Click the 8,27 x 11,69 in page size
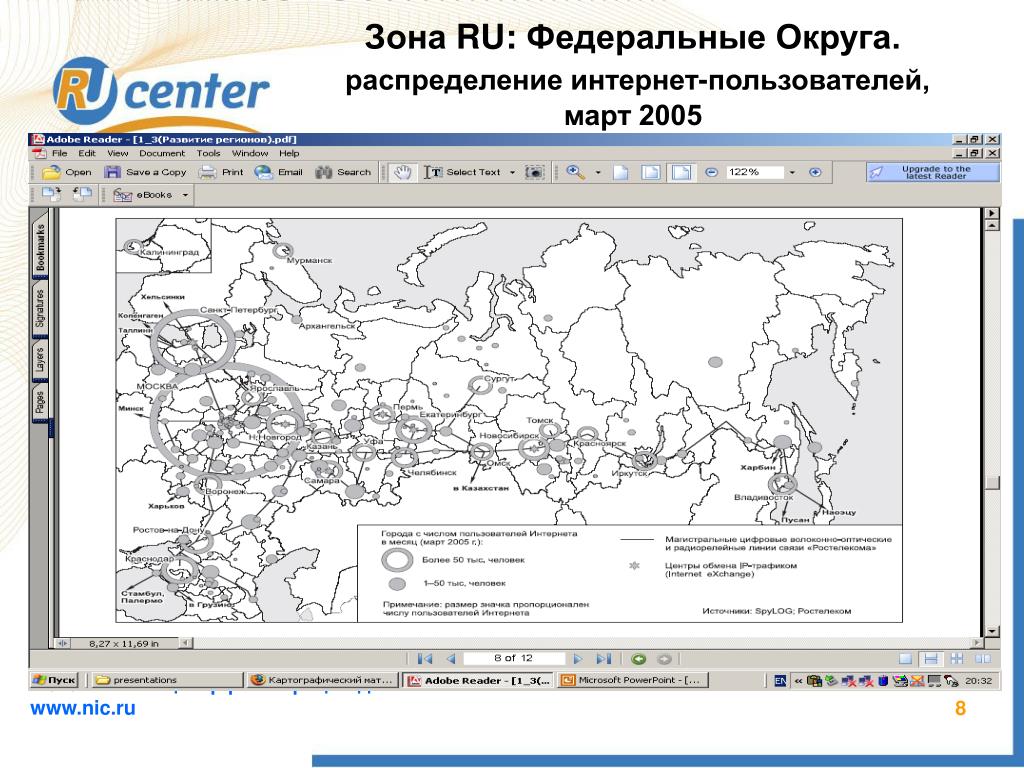The width and height of the screenshot is (1024, 768). point(123,643)
